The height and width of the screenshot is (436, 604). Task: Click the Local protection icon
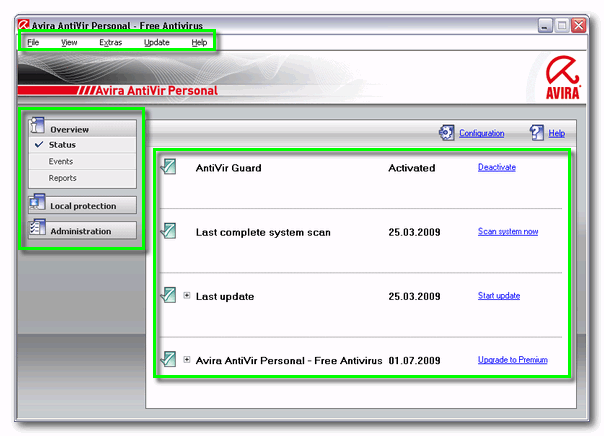37,203
